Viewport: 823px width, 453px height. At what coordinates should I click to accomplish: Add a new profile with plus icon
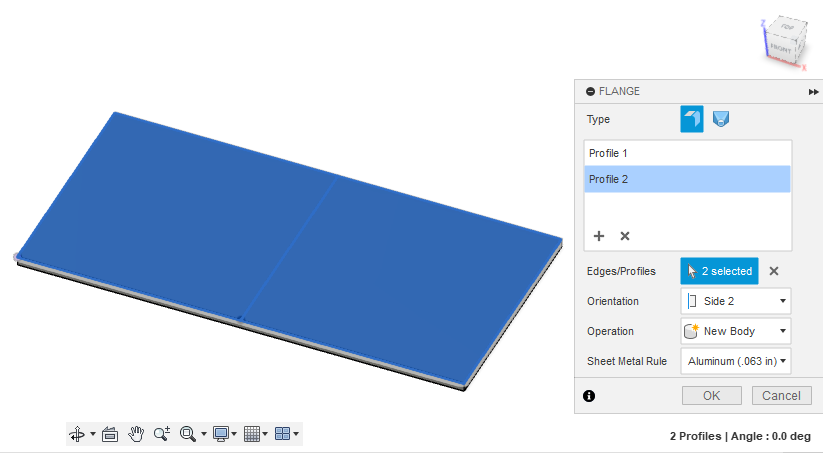(599, 236)
